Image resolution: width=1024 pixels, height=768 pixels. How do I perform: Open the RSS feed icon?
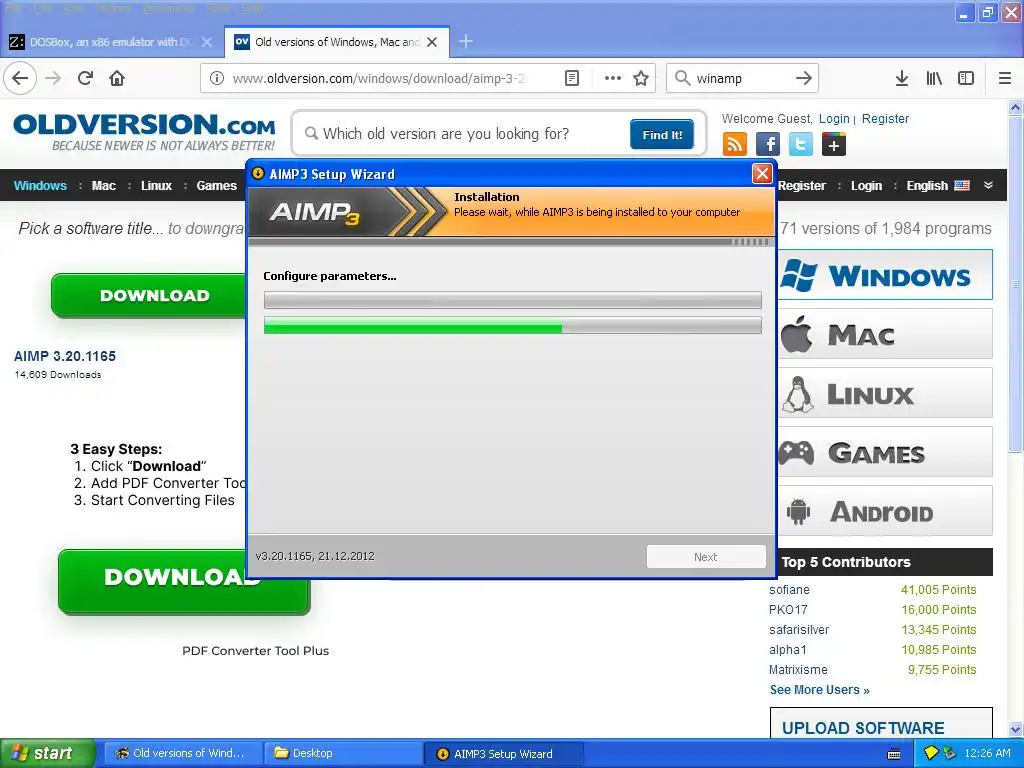735,144
